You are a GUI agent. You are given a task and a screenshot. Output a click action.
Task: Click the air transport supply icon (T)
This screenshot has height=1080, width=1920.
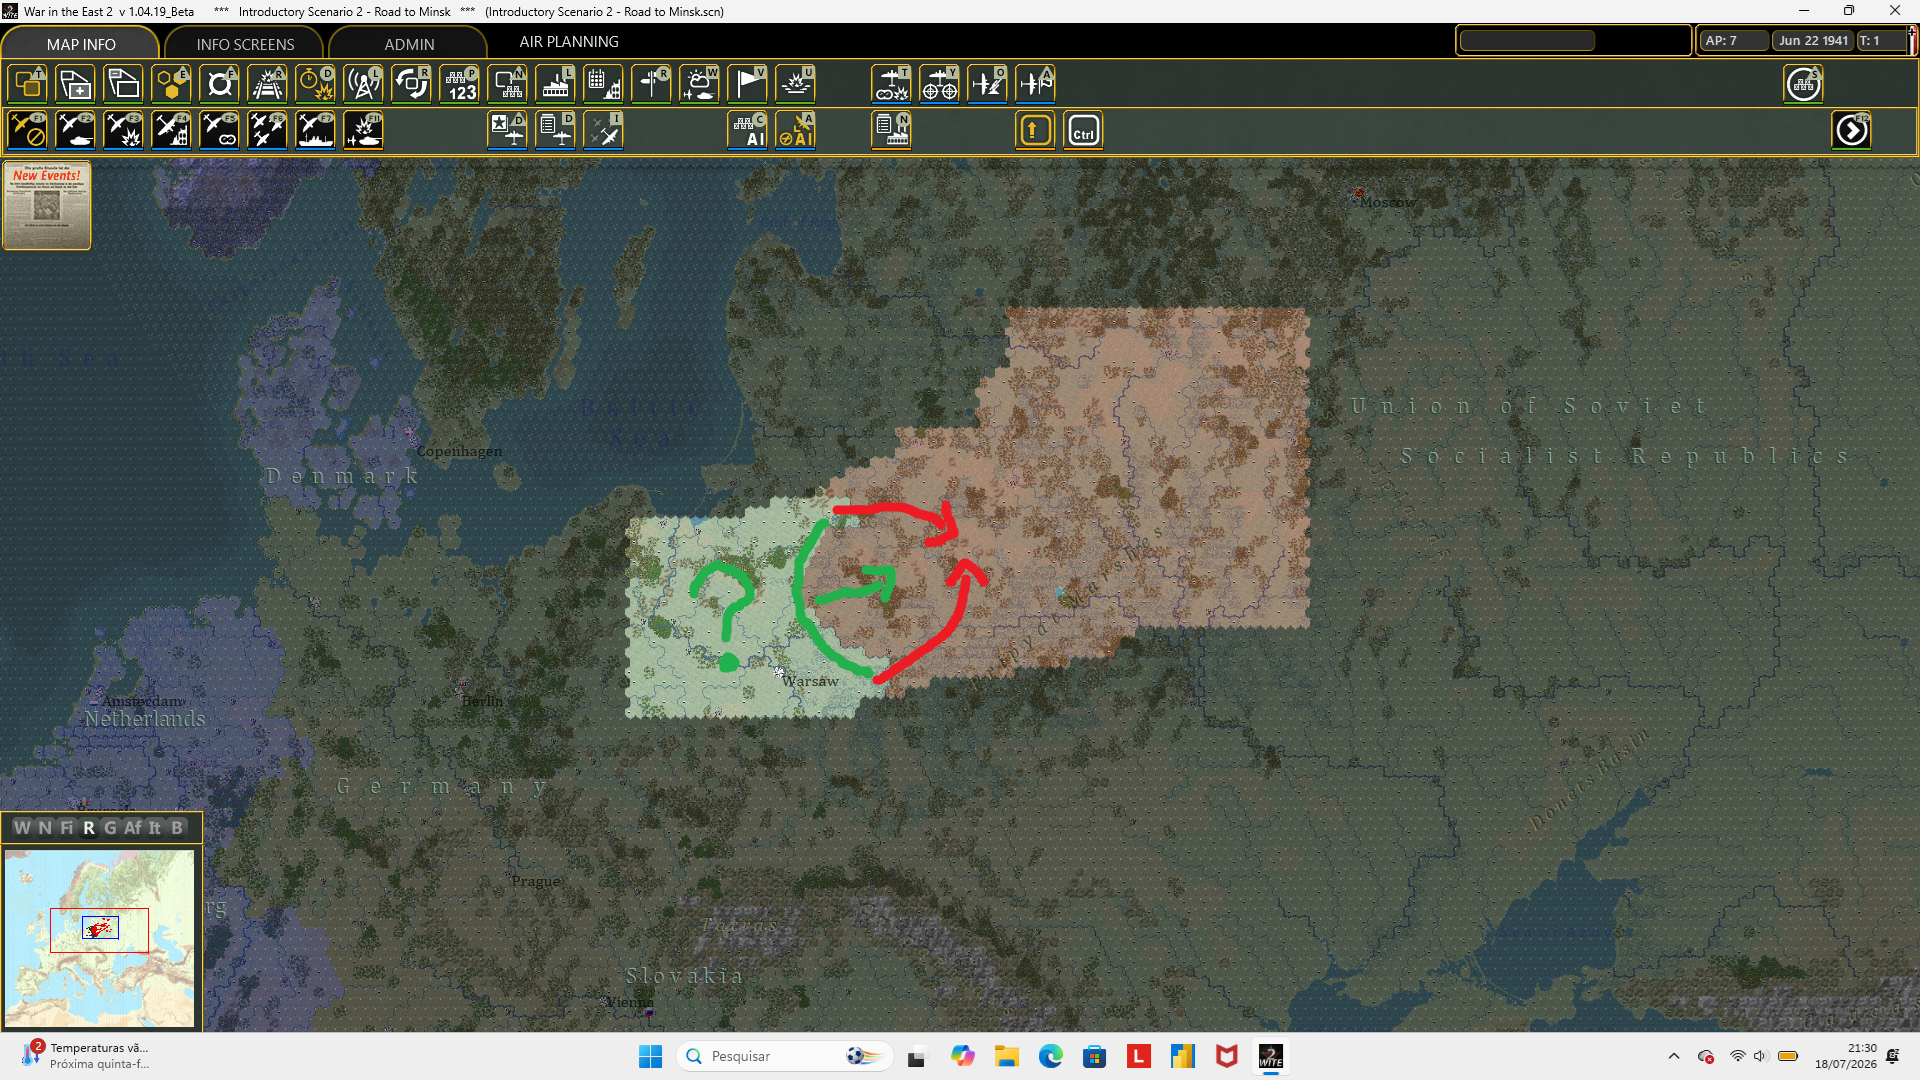pyautogui.click(x=892, y=84)
